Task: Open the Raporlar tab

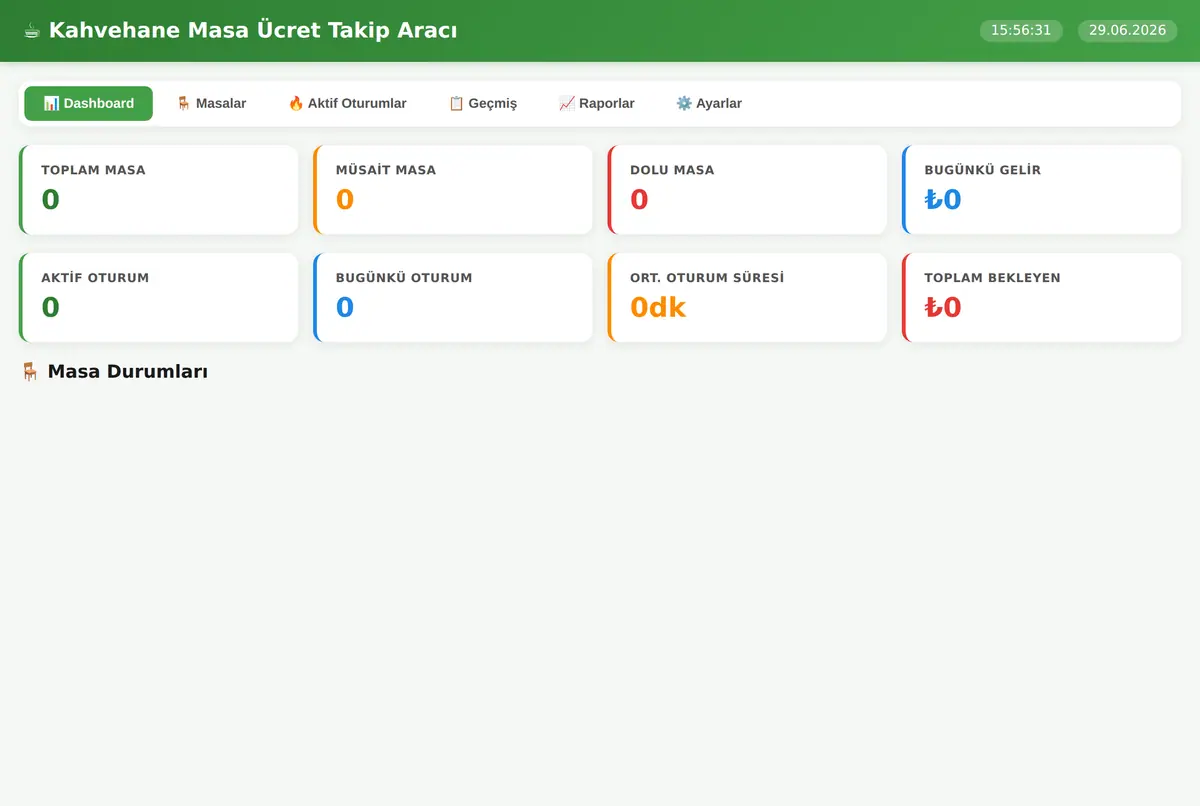Action: pyautogui.click(x=597, y=103)
